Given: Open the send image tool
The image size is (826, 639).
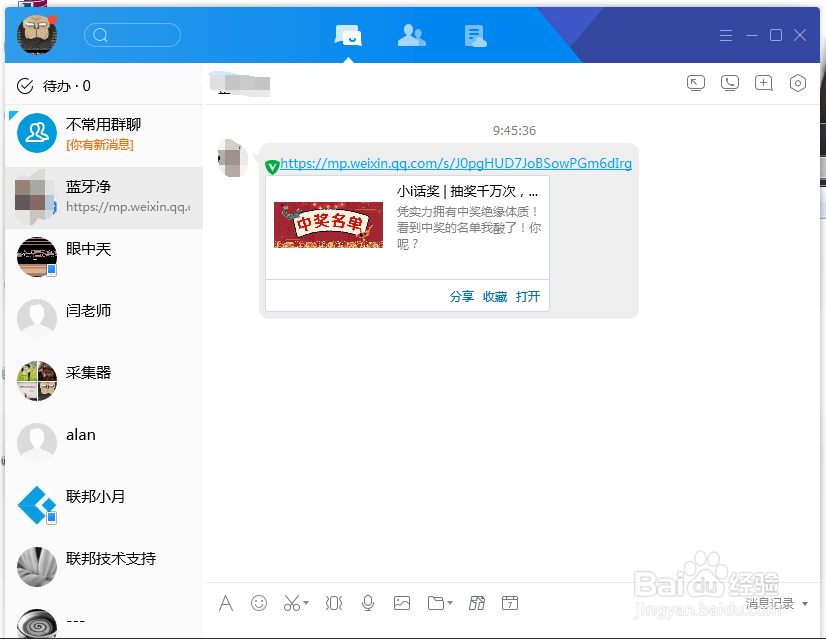Looking at the screenshot, I should tap(402, 603).
